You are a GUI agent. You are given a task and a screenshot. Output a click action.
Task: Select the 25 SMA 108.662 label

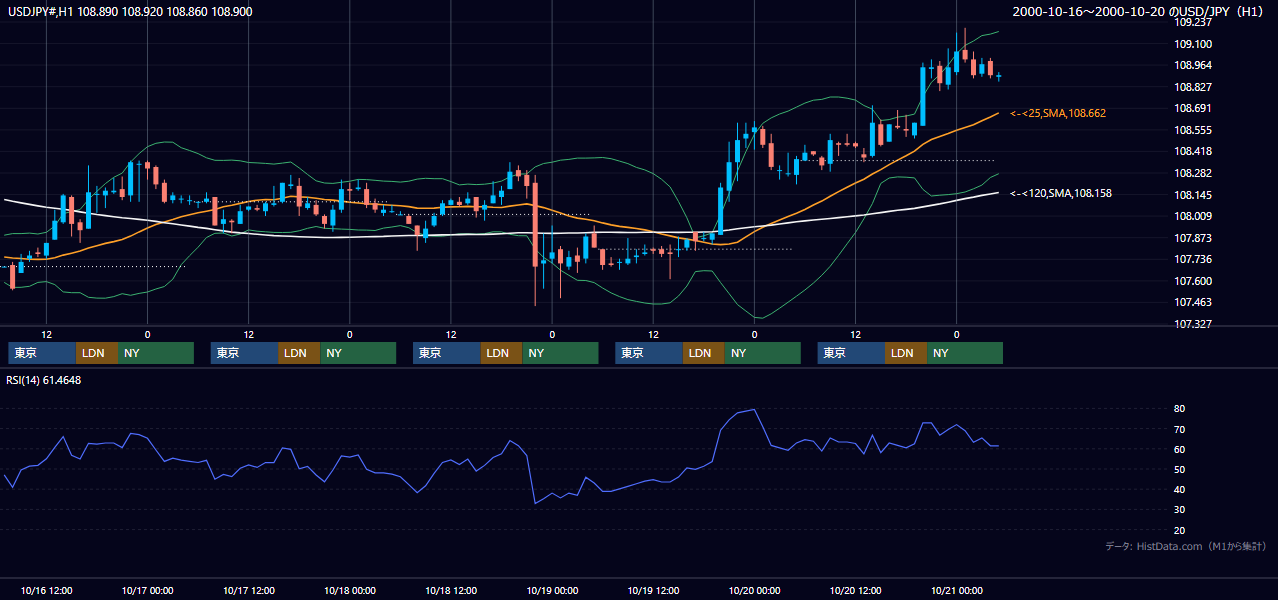(x=1058, y=114)
